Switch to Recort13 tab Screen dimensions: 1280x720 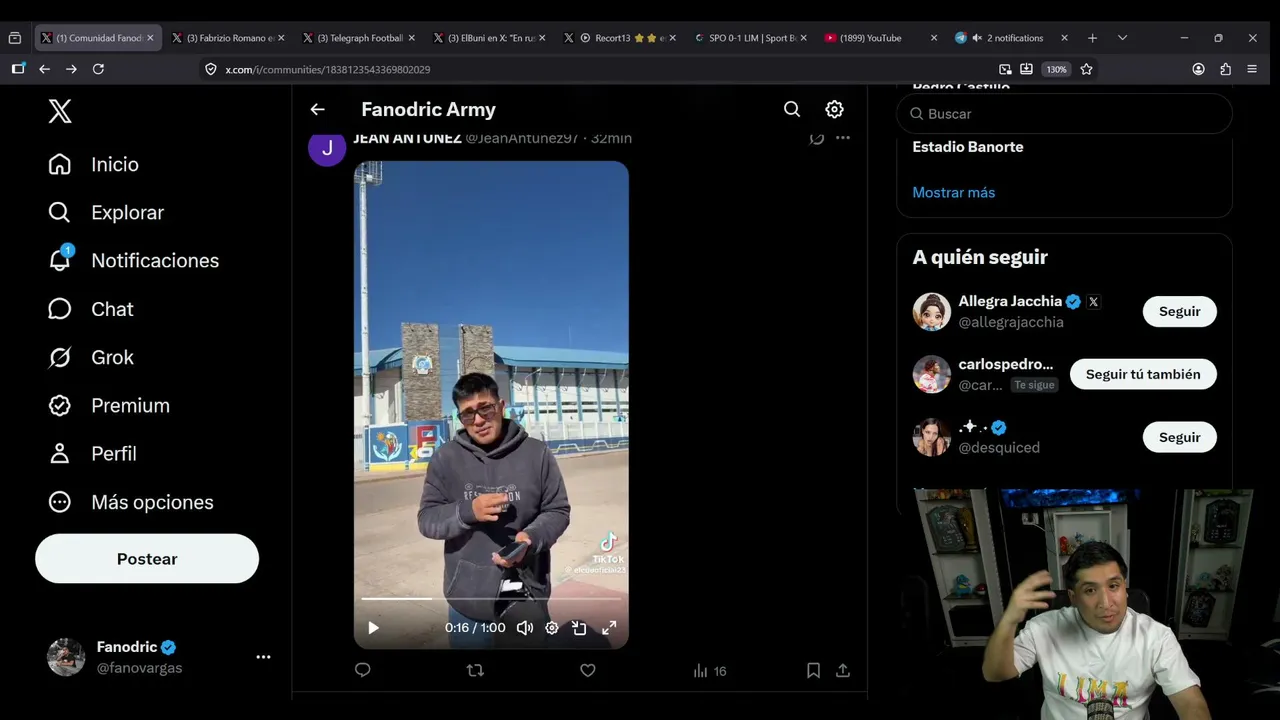pyautogui.click(x=620, y=38)
